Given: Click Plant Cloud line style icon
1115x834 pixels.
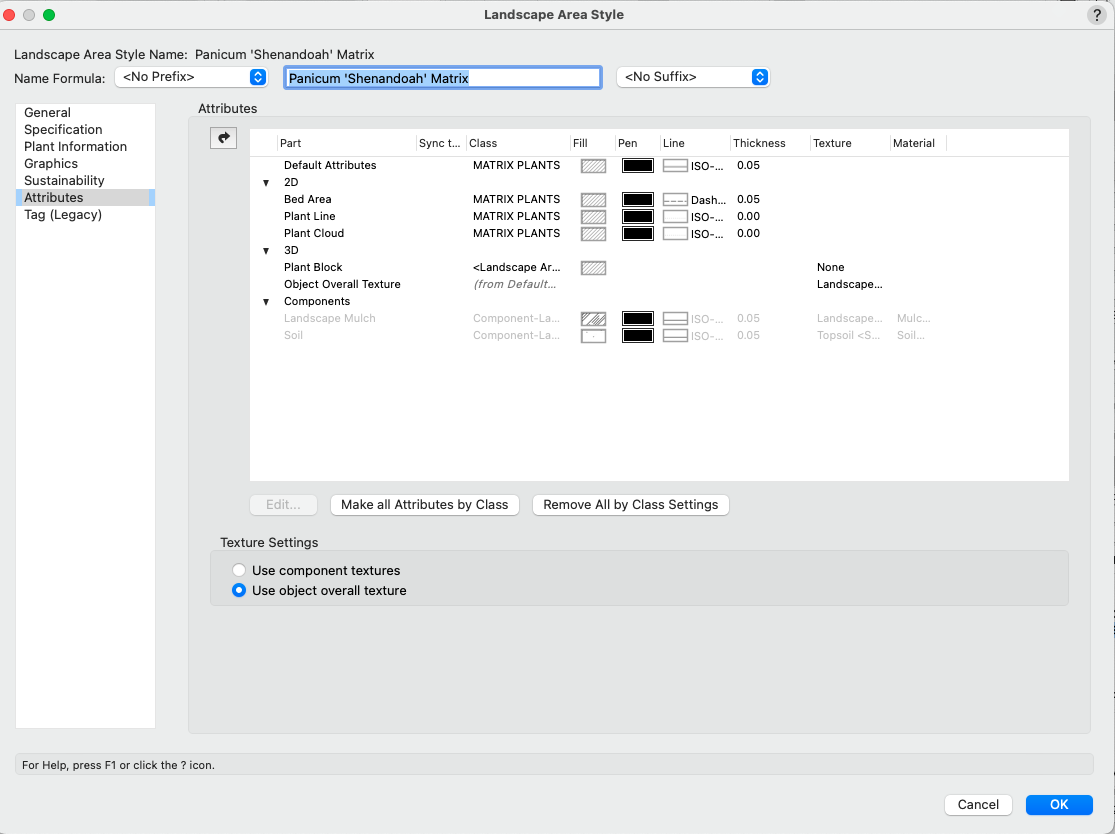Looking at the screenshot, I should pyautogui.click(x=675, y=234).
